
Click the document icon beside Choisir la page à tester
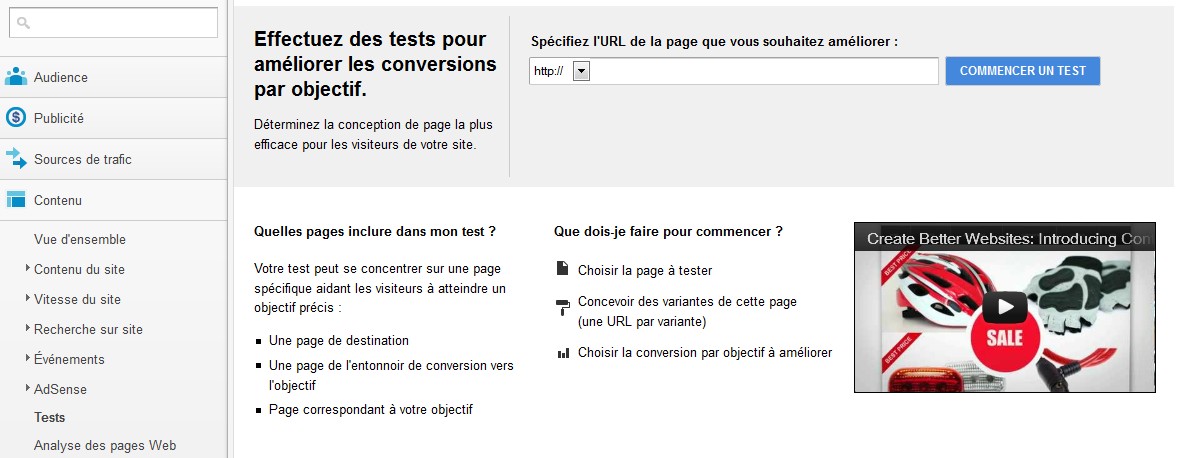pyautogui.click(x=562, y=268)
